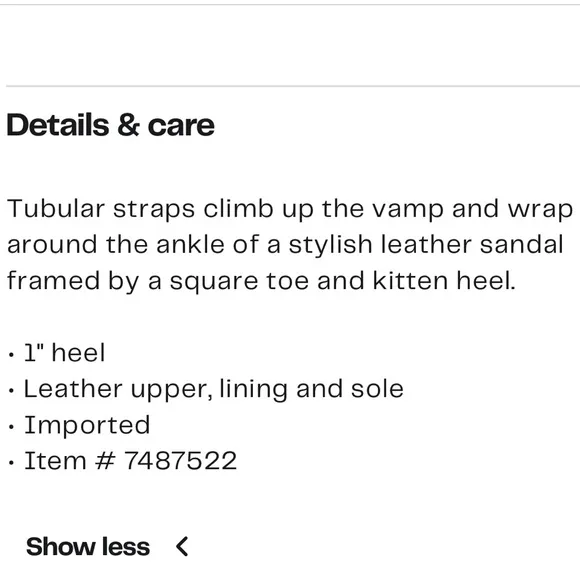Click the 1" heel bullet item
580x580 pixels.
(x=65, y=352)
